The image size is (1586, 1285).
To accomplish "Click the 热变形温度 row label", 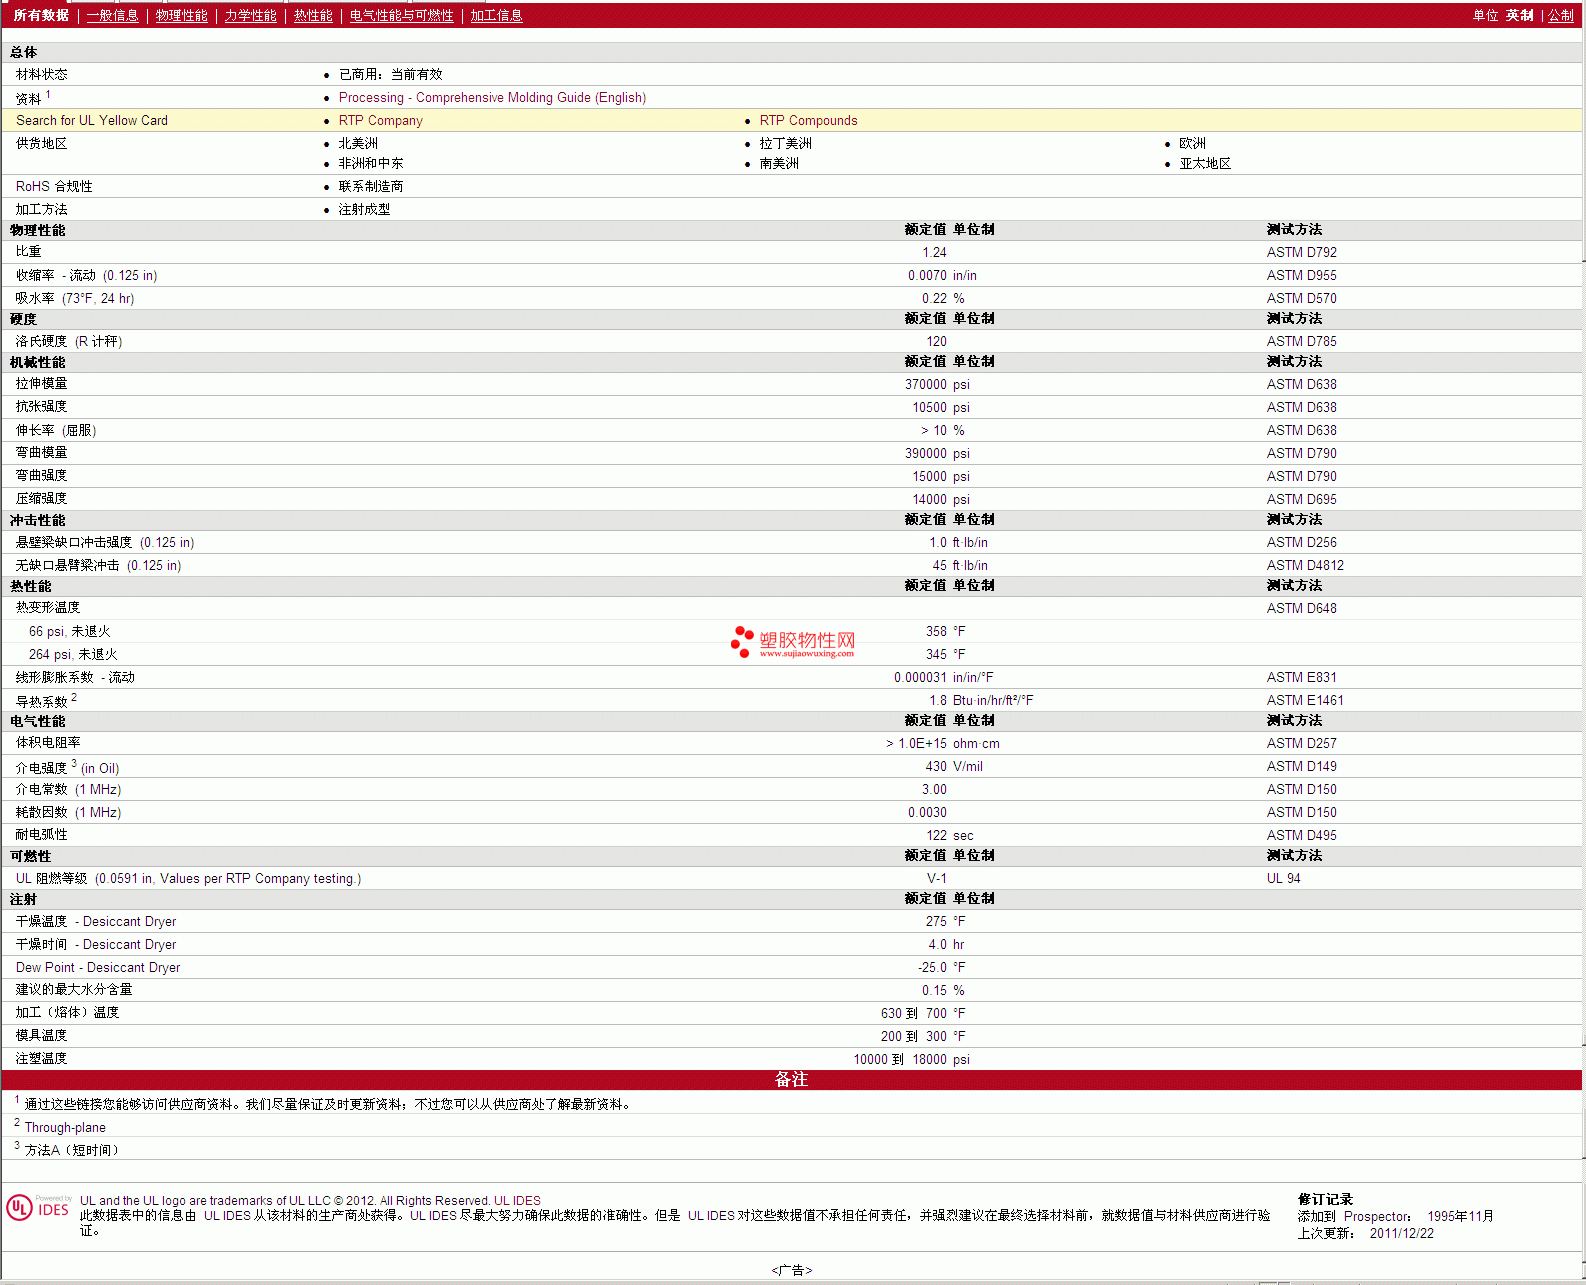I will [48, 608].
